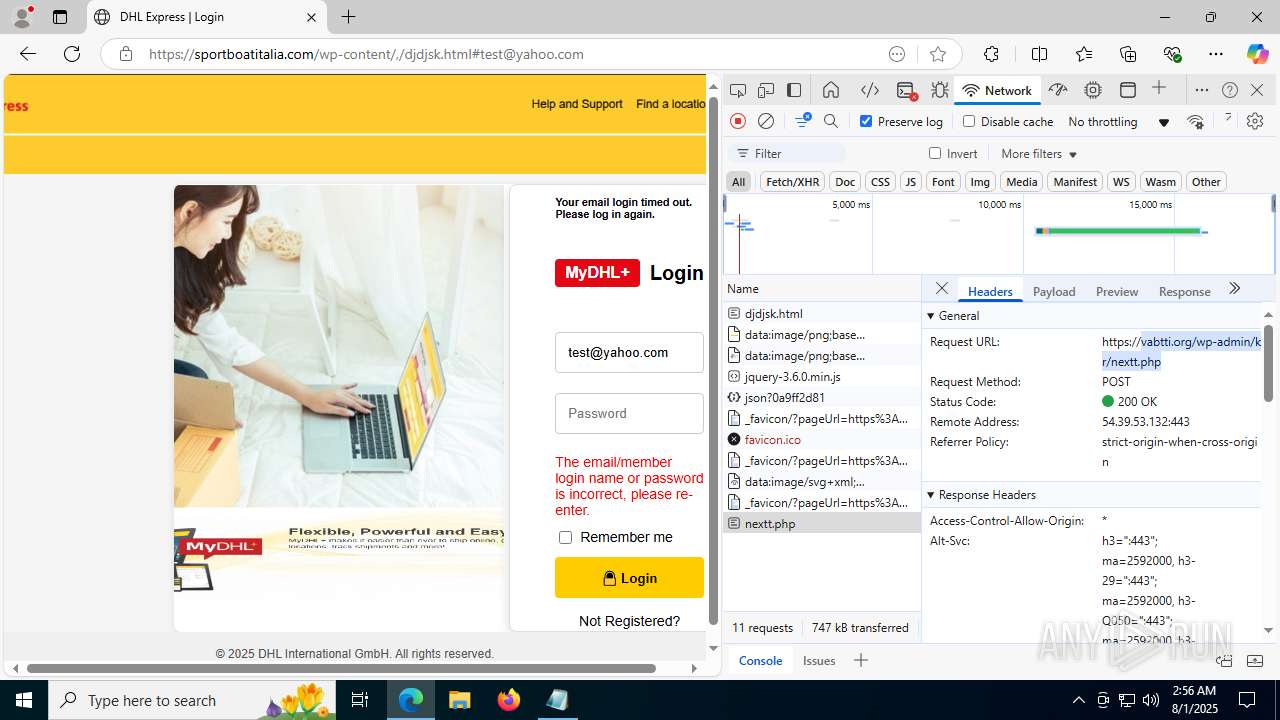Viewport: 1280px width, 720px height.
Task: Toggle Preserve log checkbox
Action: [866, 121]
